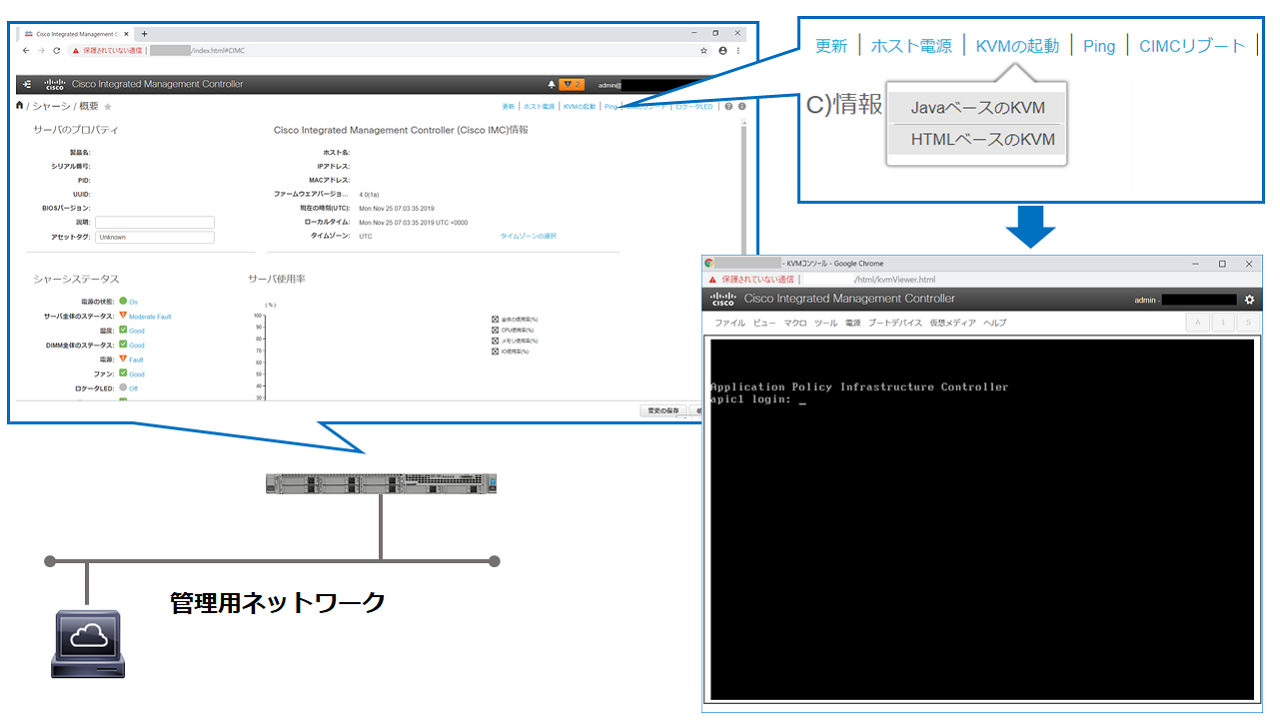
Task: Open the ツール menu in KVM console
Action: 826,323
